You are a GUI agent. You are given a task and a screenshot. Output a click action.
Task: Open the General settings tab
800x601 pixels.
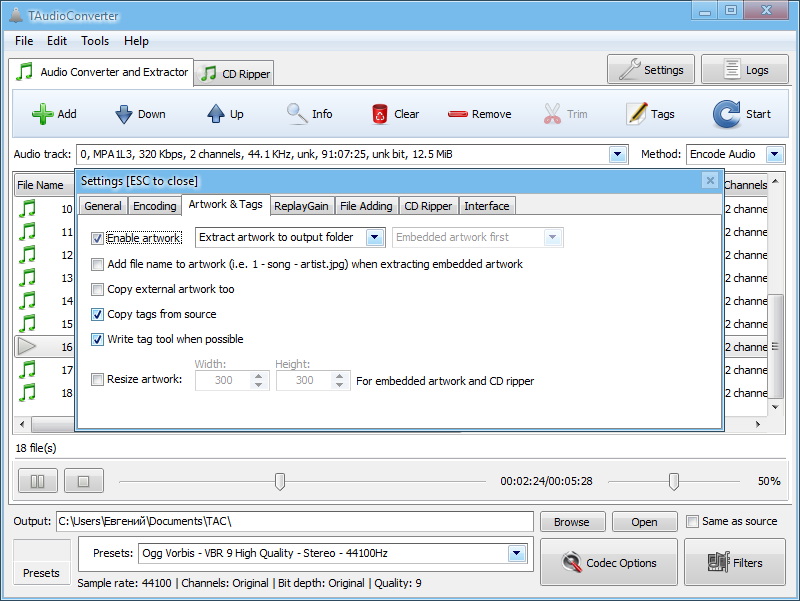point(103,206)
